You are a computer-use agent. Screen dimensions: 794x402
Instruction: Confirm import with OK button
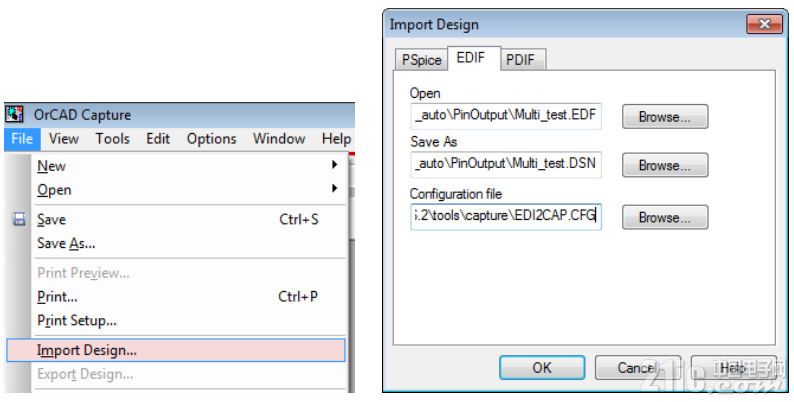click(542, 367)
